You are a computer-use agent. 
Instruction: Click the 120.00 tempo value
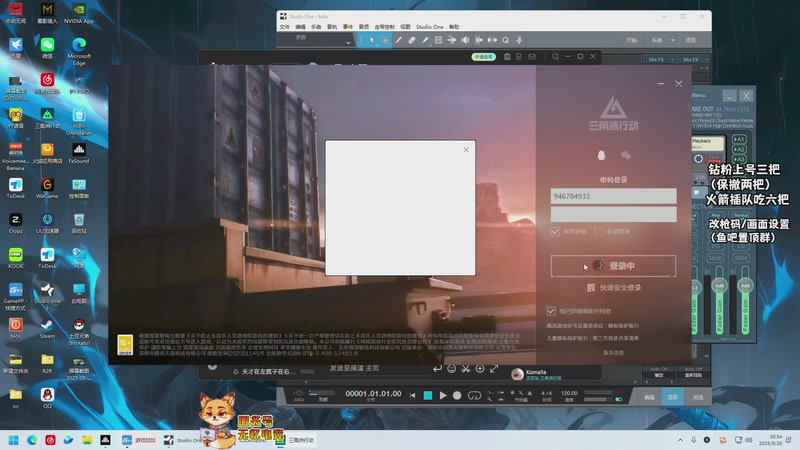(x=569, y=393)
